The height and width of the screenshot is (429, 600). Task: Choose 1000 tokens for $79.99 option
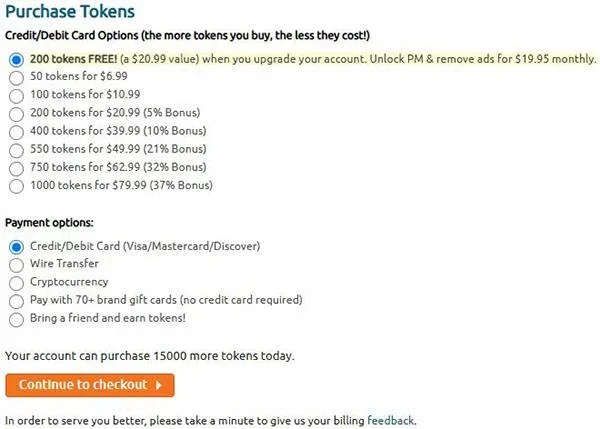(x=16, y=186)
